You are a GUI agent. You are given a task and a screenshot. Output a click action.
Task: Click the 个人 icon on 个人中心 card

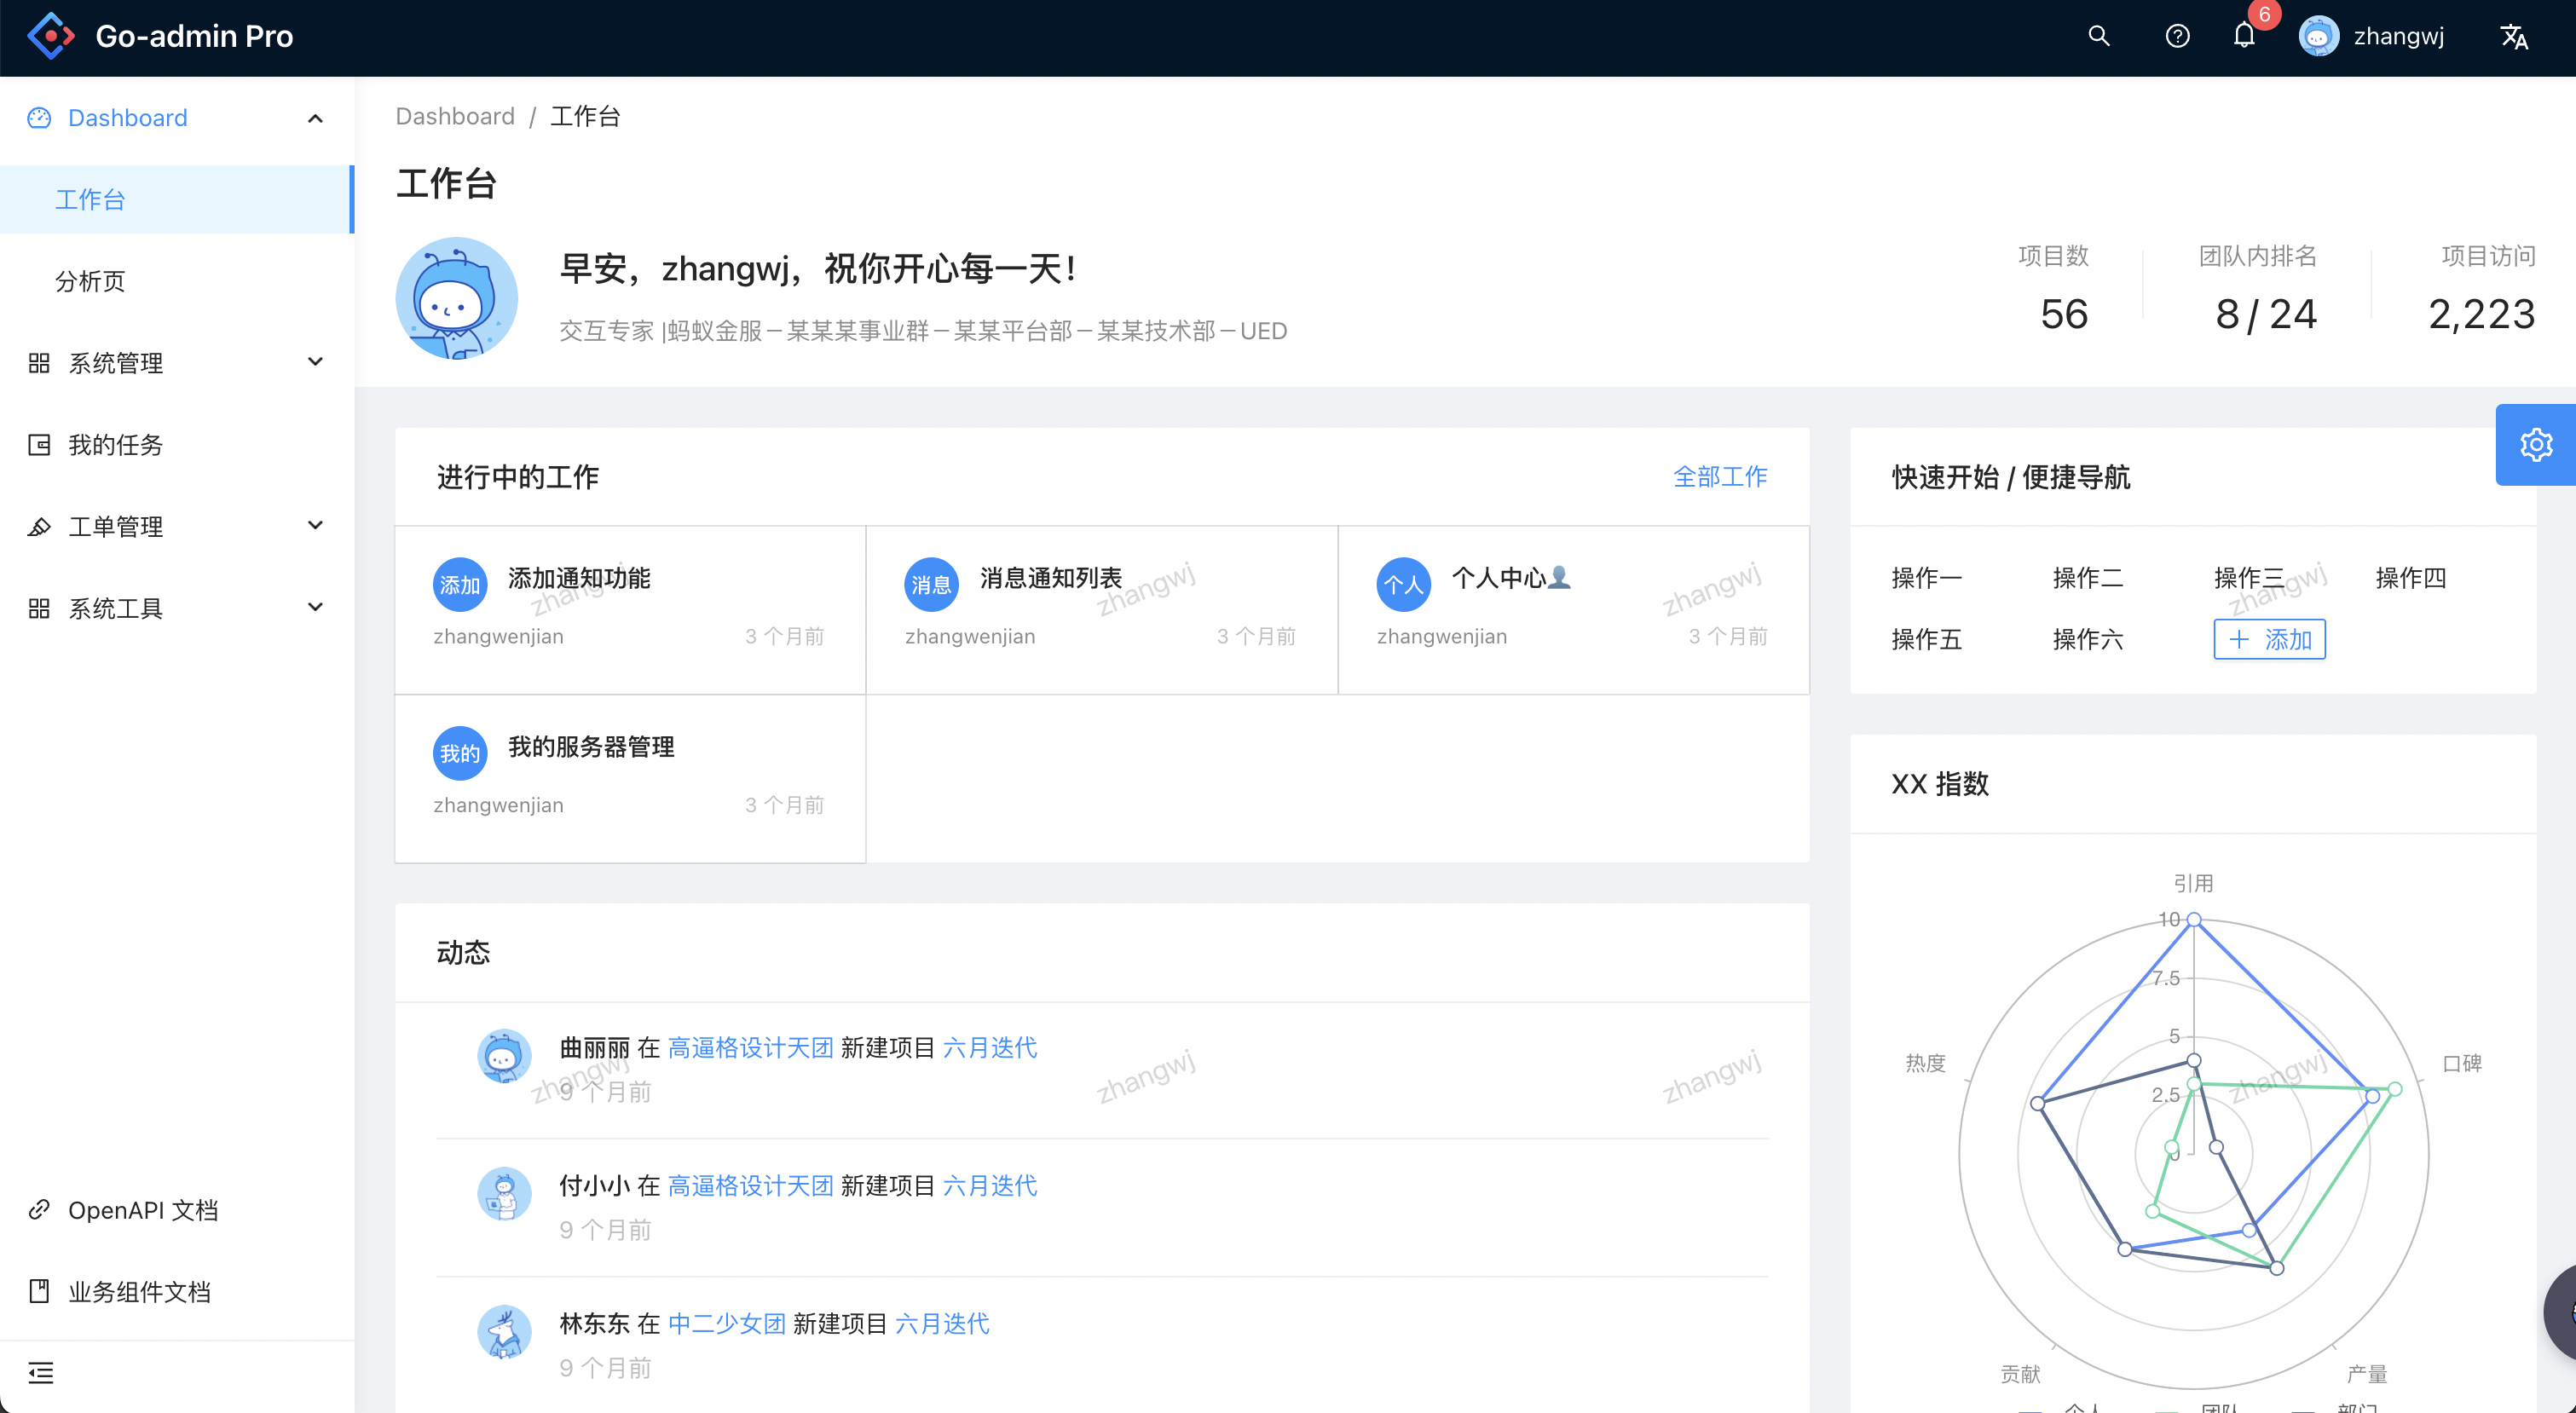1403,584
